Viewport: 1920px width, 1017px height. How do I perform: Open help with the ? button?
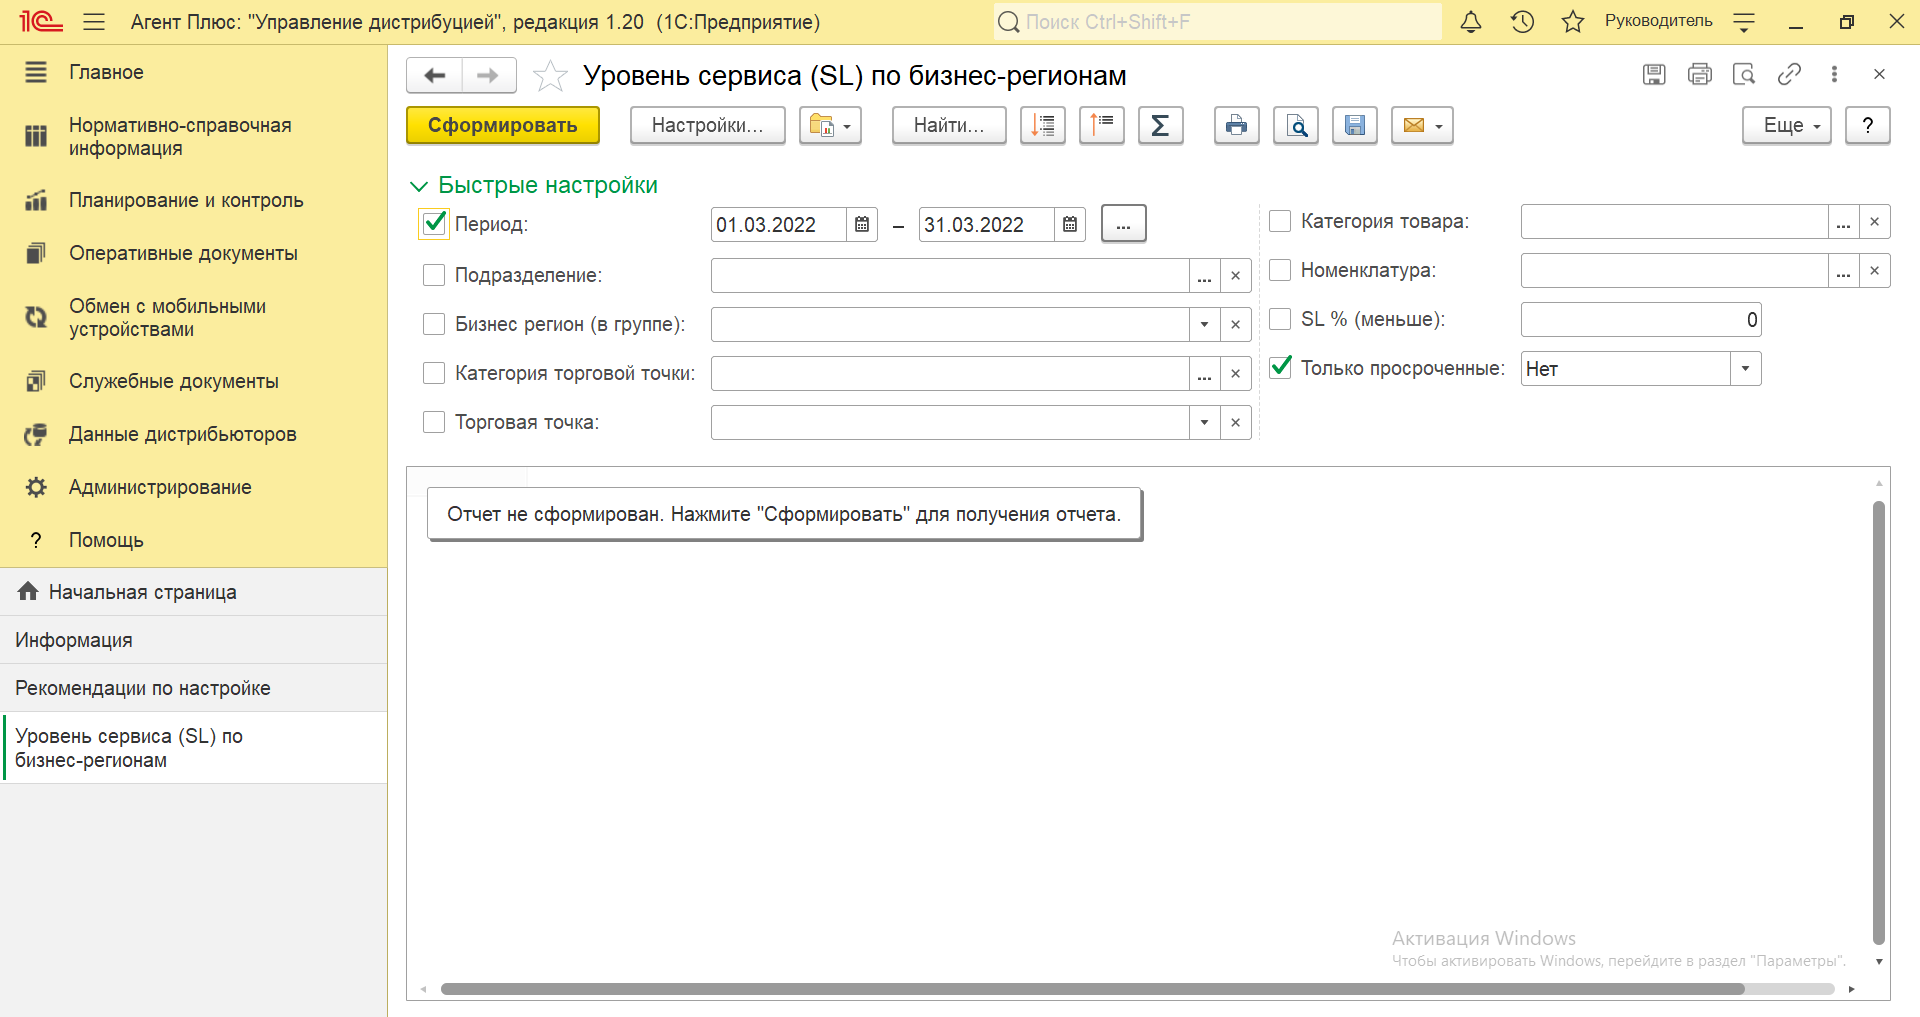[x=1867, y=125]
